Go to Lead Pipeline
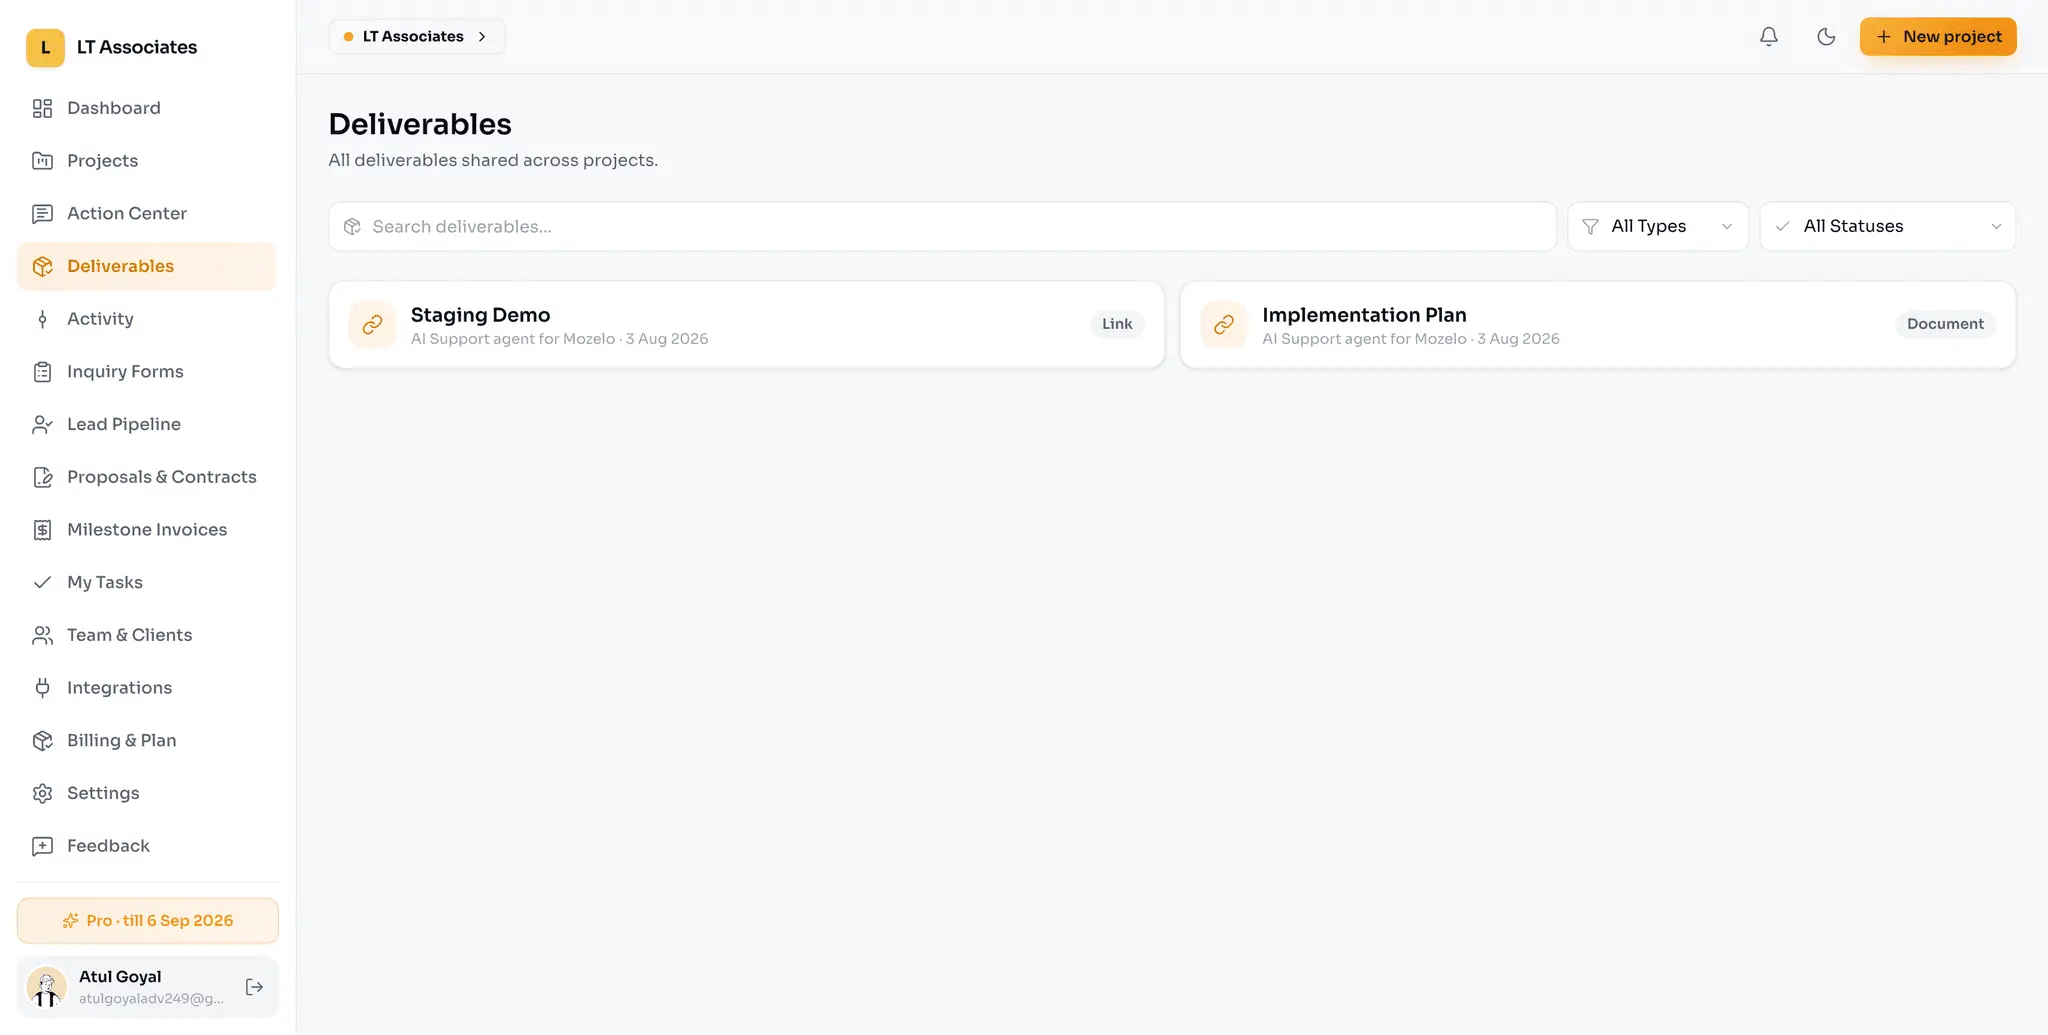The height and width of the screenshot is (1035, 2048). point(147,424)
